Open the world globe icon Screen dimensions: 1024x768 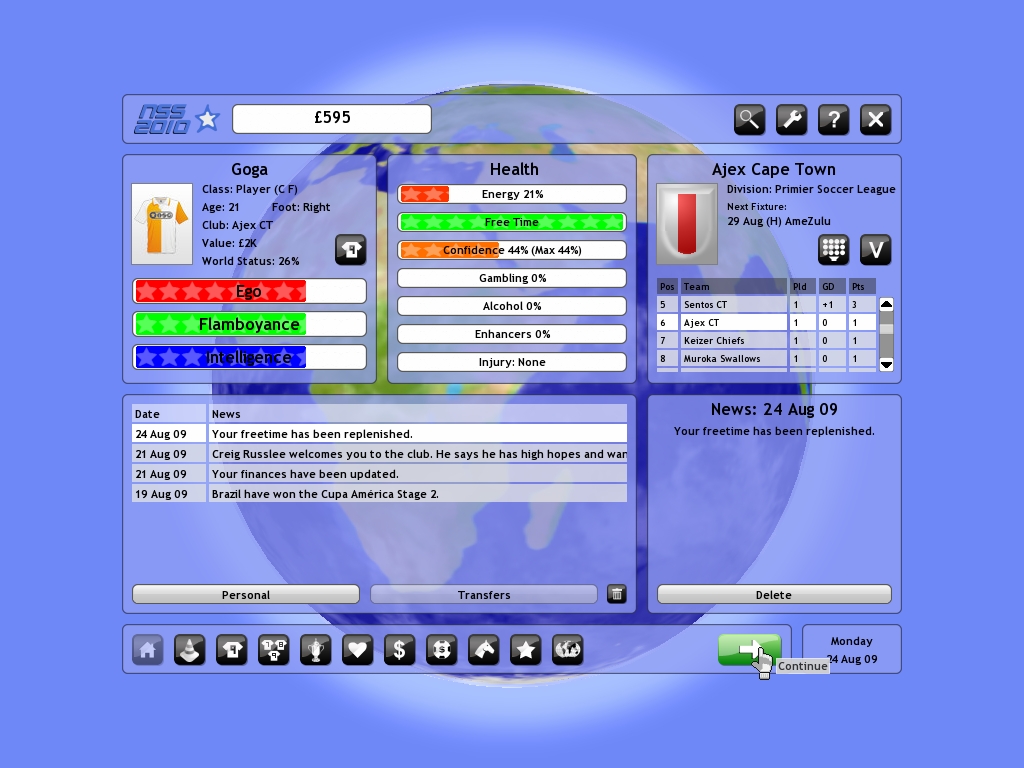point(568,650)
